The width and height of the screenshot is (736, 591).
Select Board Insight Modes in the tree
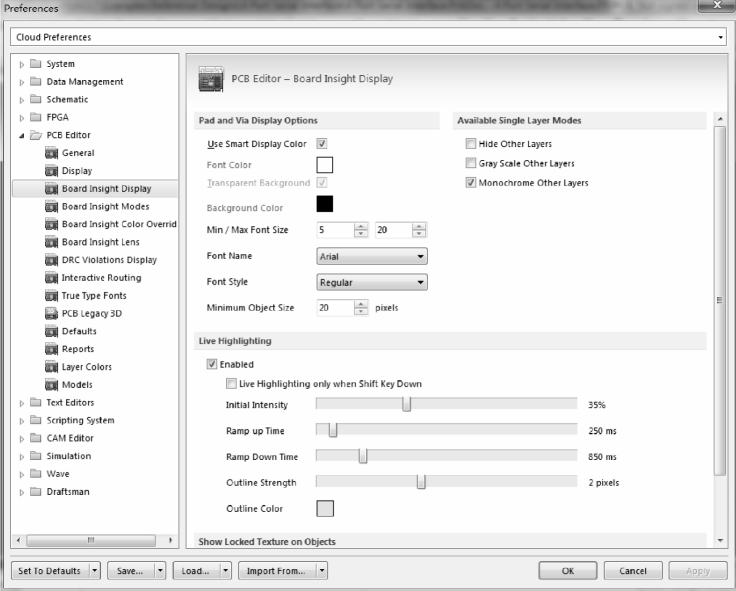tap(106, 207)
